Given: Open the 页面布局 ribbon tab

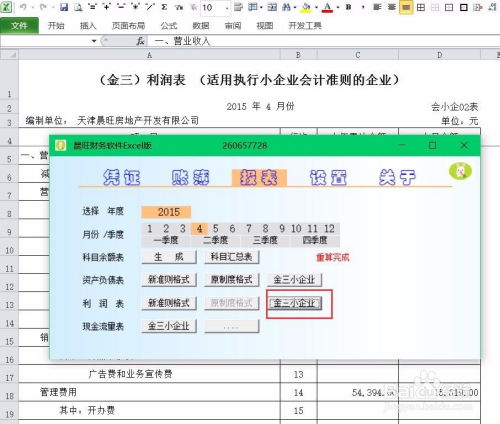Looking at the screenshot, I should [x=128, y=26].
